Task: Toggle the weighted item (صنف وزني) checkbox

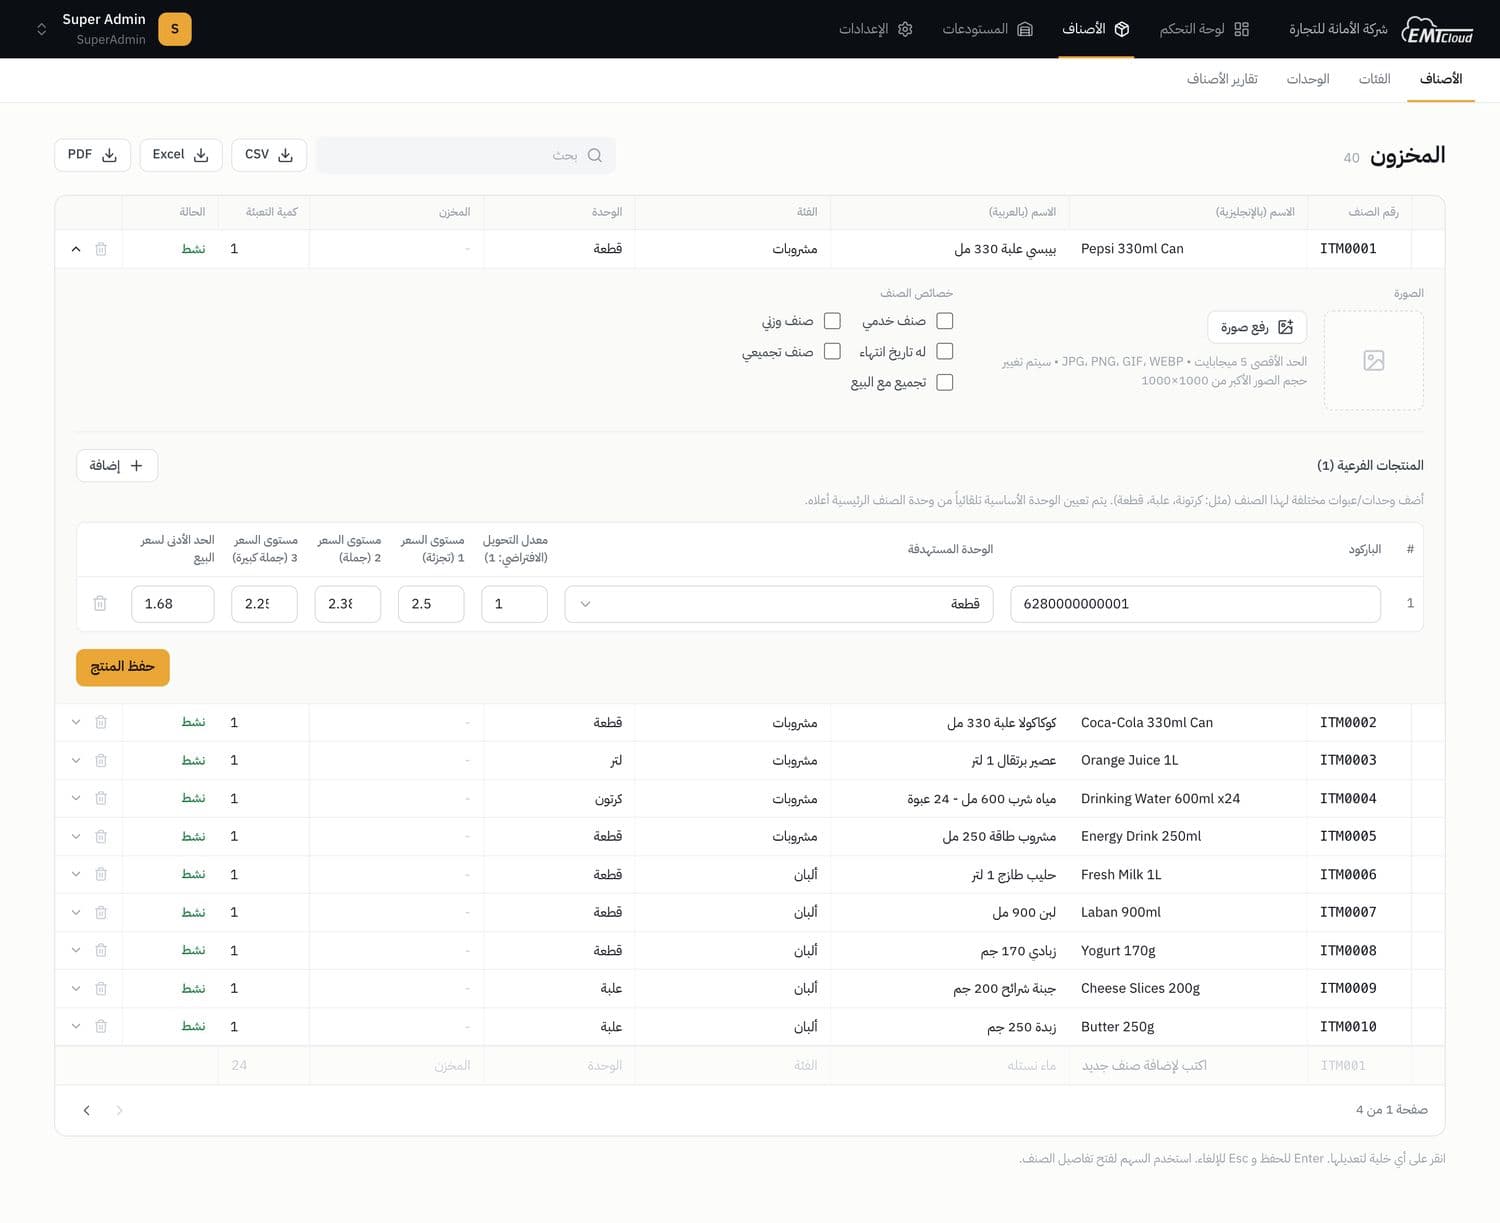Action: [x=832, y=321]
